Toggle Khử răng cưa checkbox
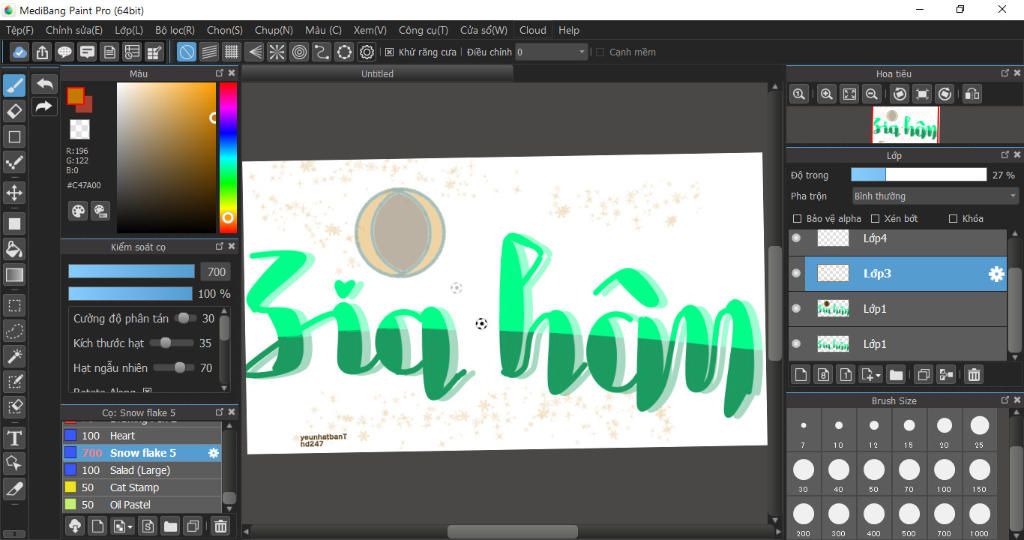This screenshot has height=540, width=1024. (x=389, y=52)
